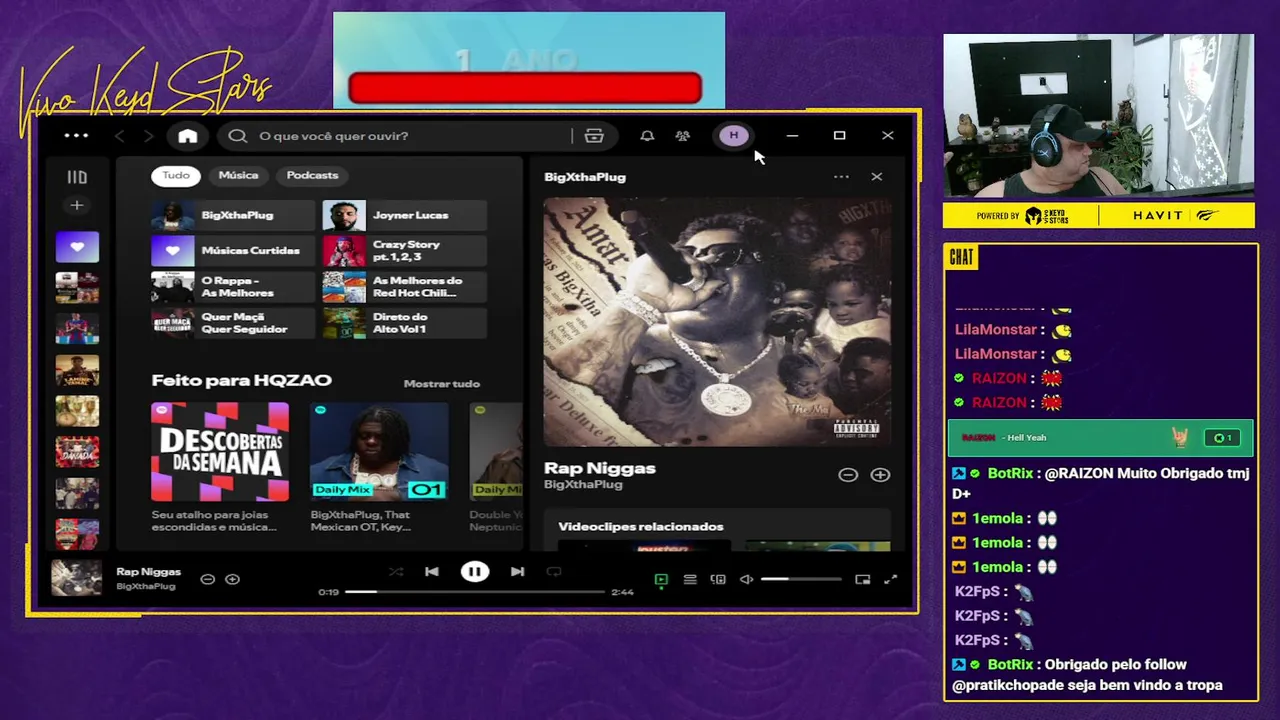Click the RAIZON Hell Yeah chat highlight
Image resolution: width=1280 pixels, height=720 pixels.
(x=1100, y=438)
